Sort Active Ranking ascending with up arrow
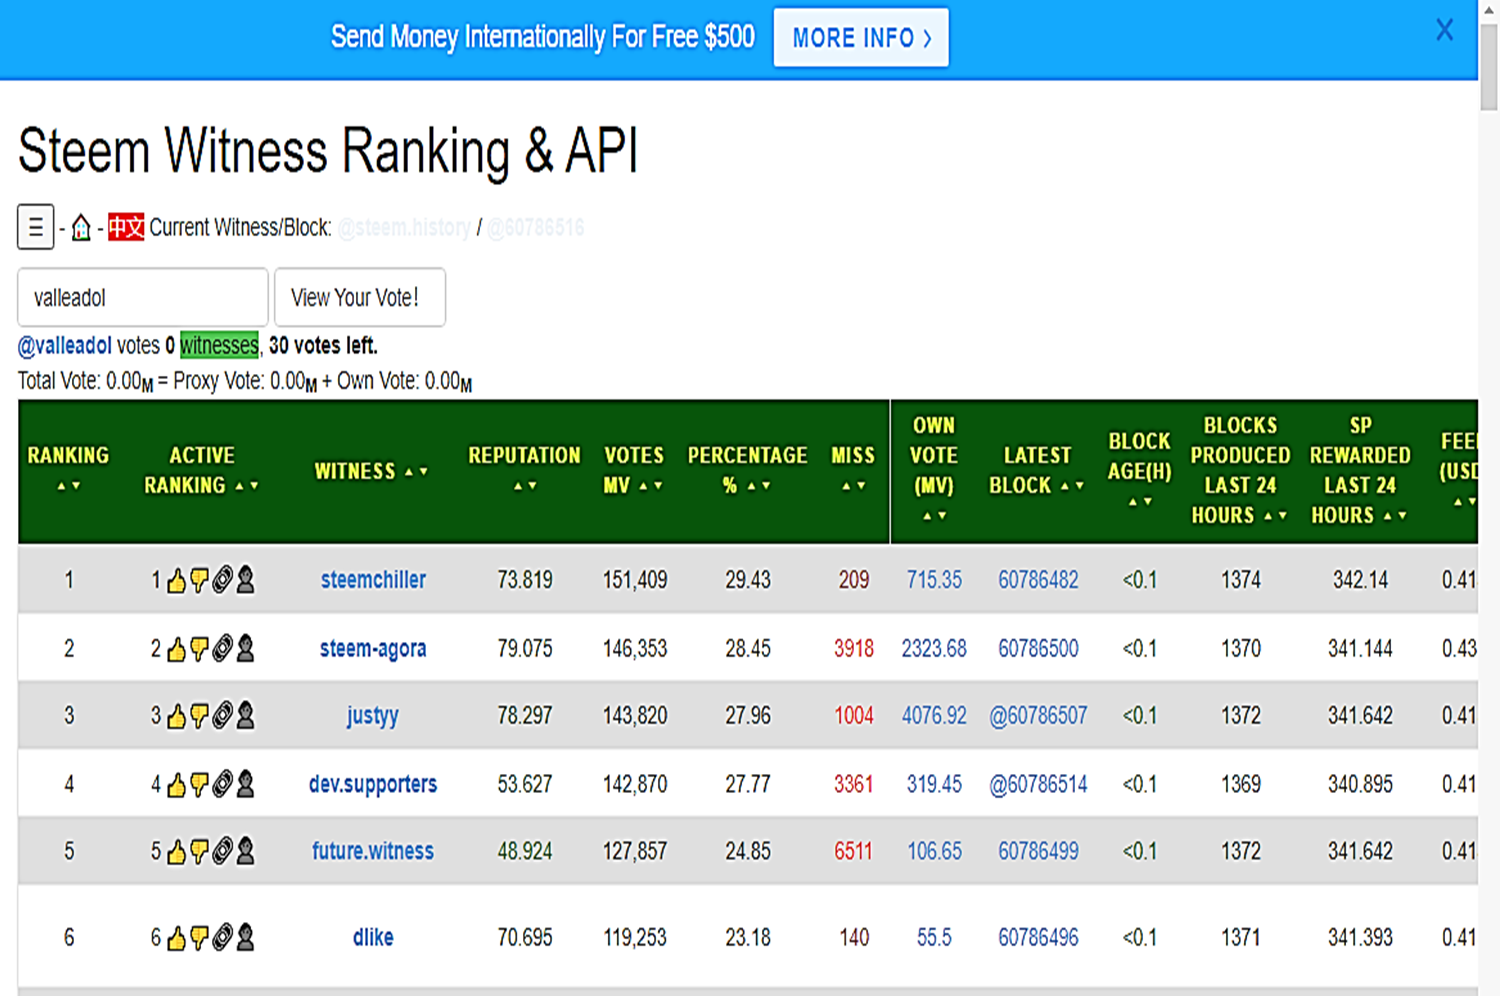This screenshot has width=1500, height=996. click(x=239, y=486)
